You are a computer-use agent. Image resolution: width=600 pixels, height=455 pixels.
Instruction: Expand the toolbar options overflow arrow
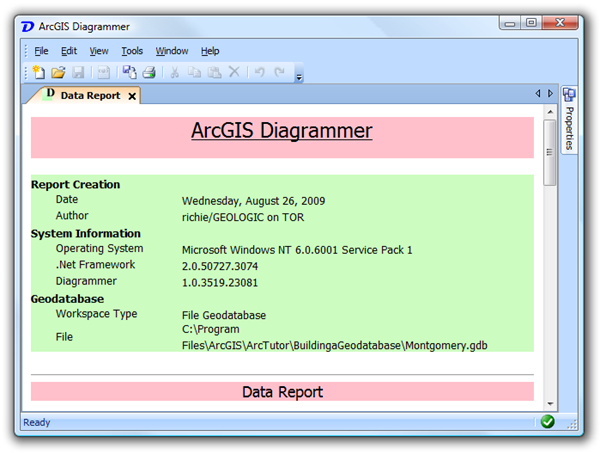(299, 75)
